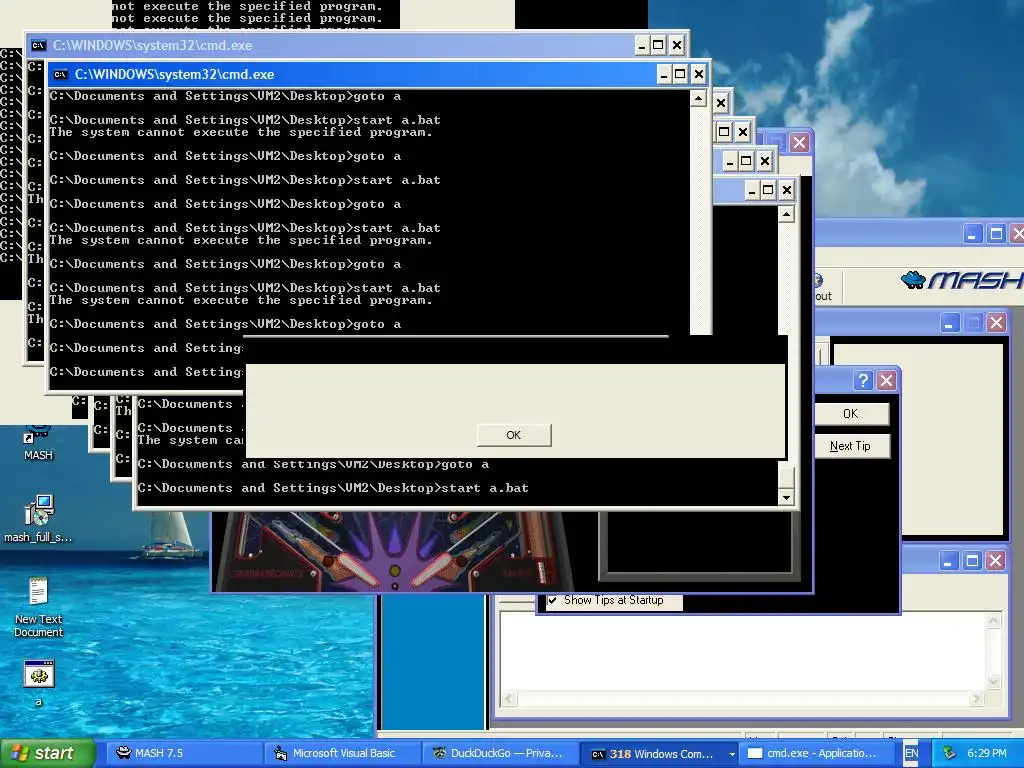The image size is (1024, 768).
Task: Click the 6:29 PM taskbar clock
Action: [x=987, y=753]
